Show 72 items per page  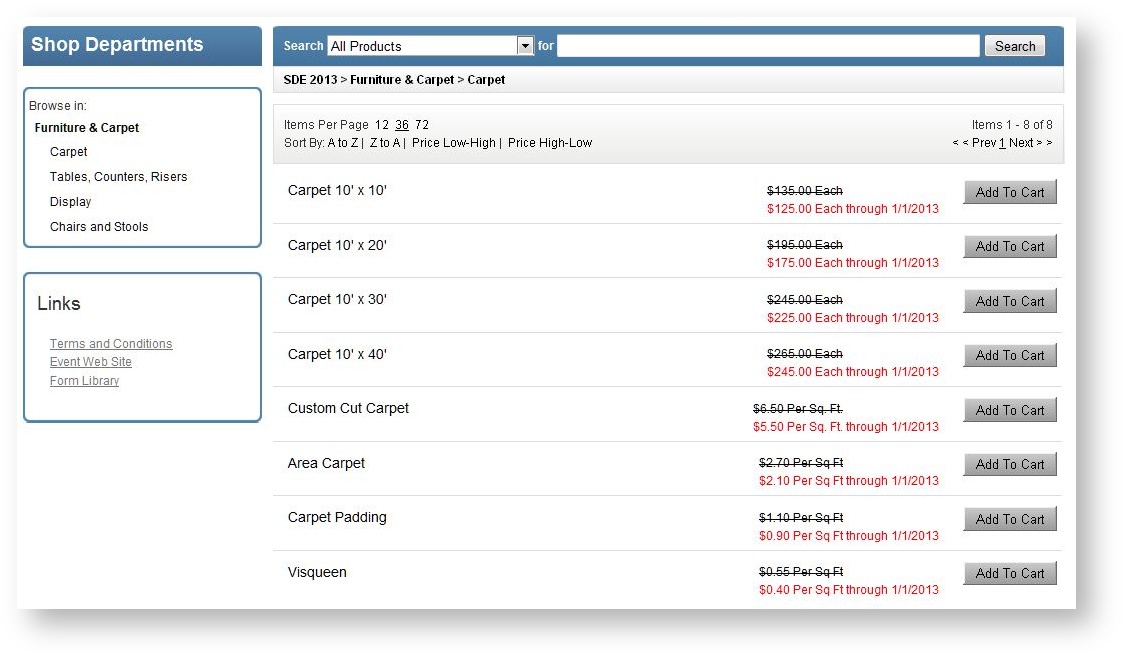click(422, 125)
